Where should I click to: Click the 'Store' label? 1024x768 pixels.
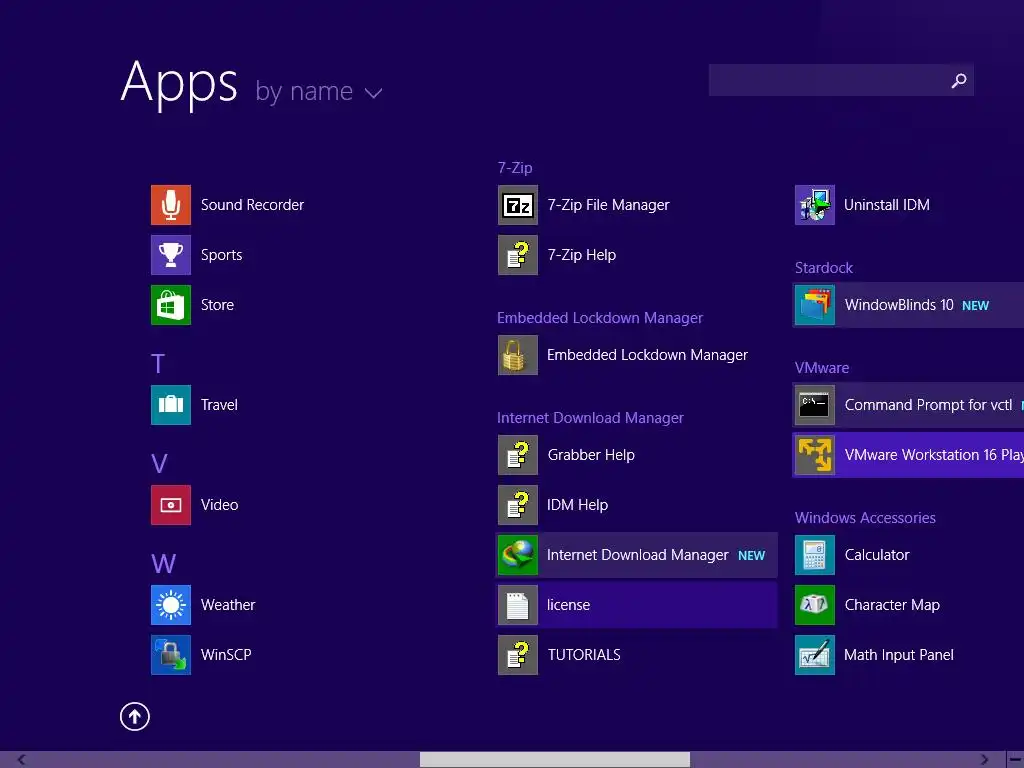click(x=217, y=304)
